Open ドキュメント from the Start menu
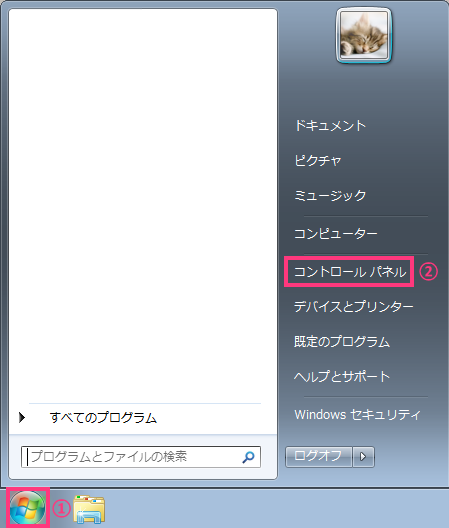 [x=330, y=126]
